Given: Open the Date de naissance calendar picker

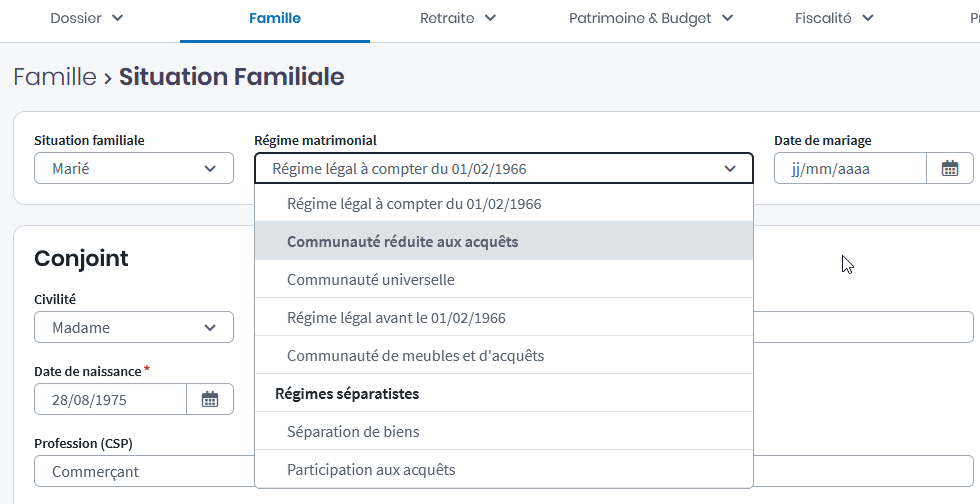Looking at the screenshot, I should (x=210, y=400).
